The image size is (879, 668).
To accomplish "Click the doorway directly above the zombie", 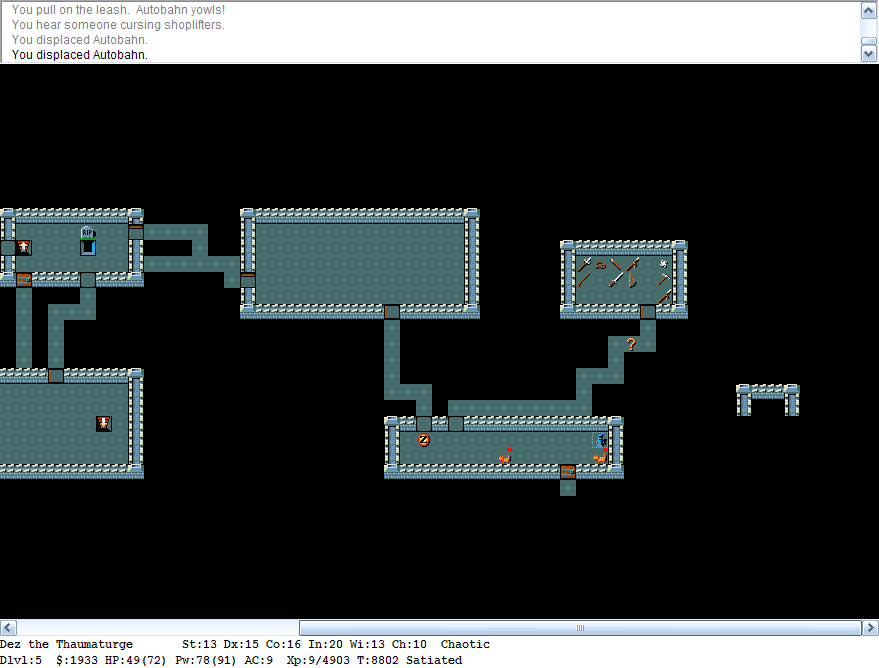I will pyautogui.click(x=424, y=424).
